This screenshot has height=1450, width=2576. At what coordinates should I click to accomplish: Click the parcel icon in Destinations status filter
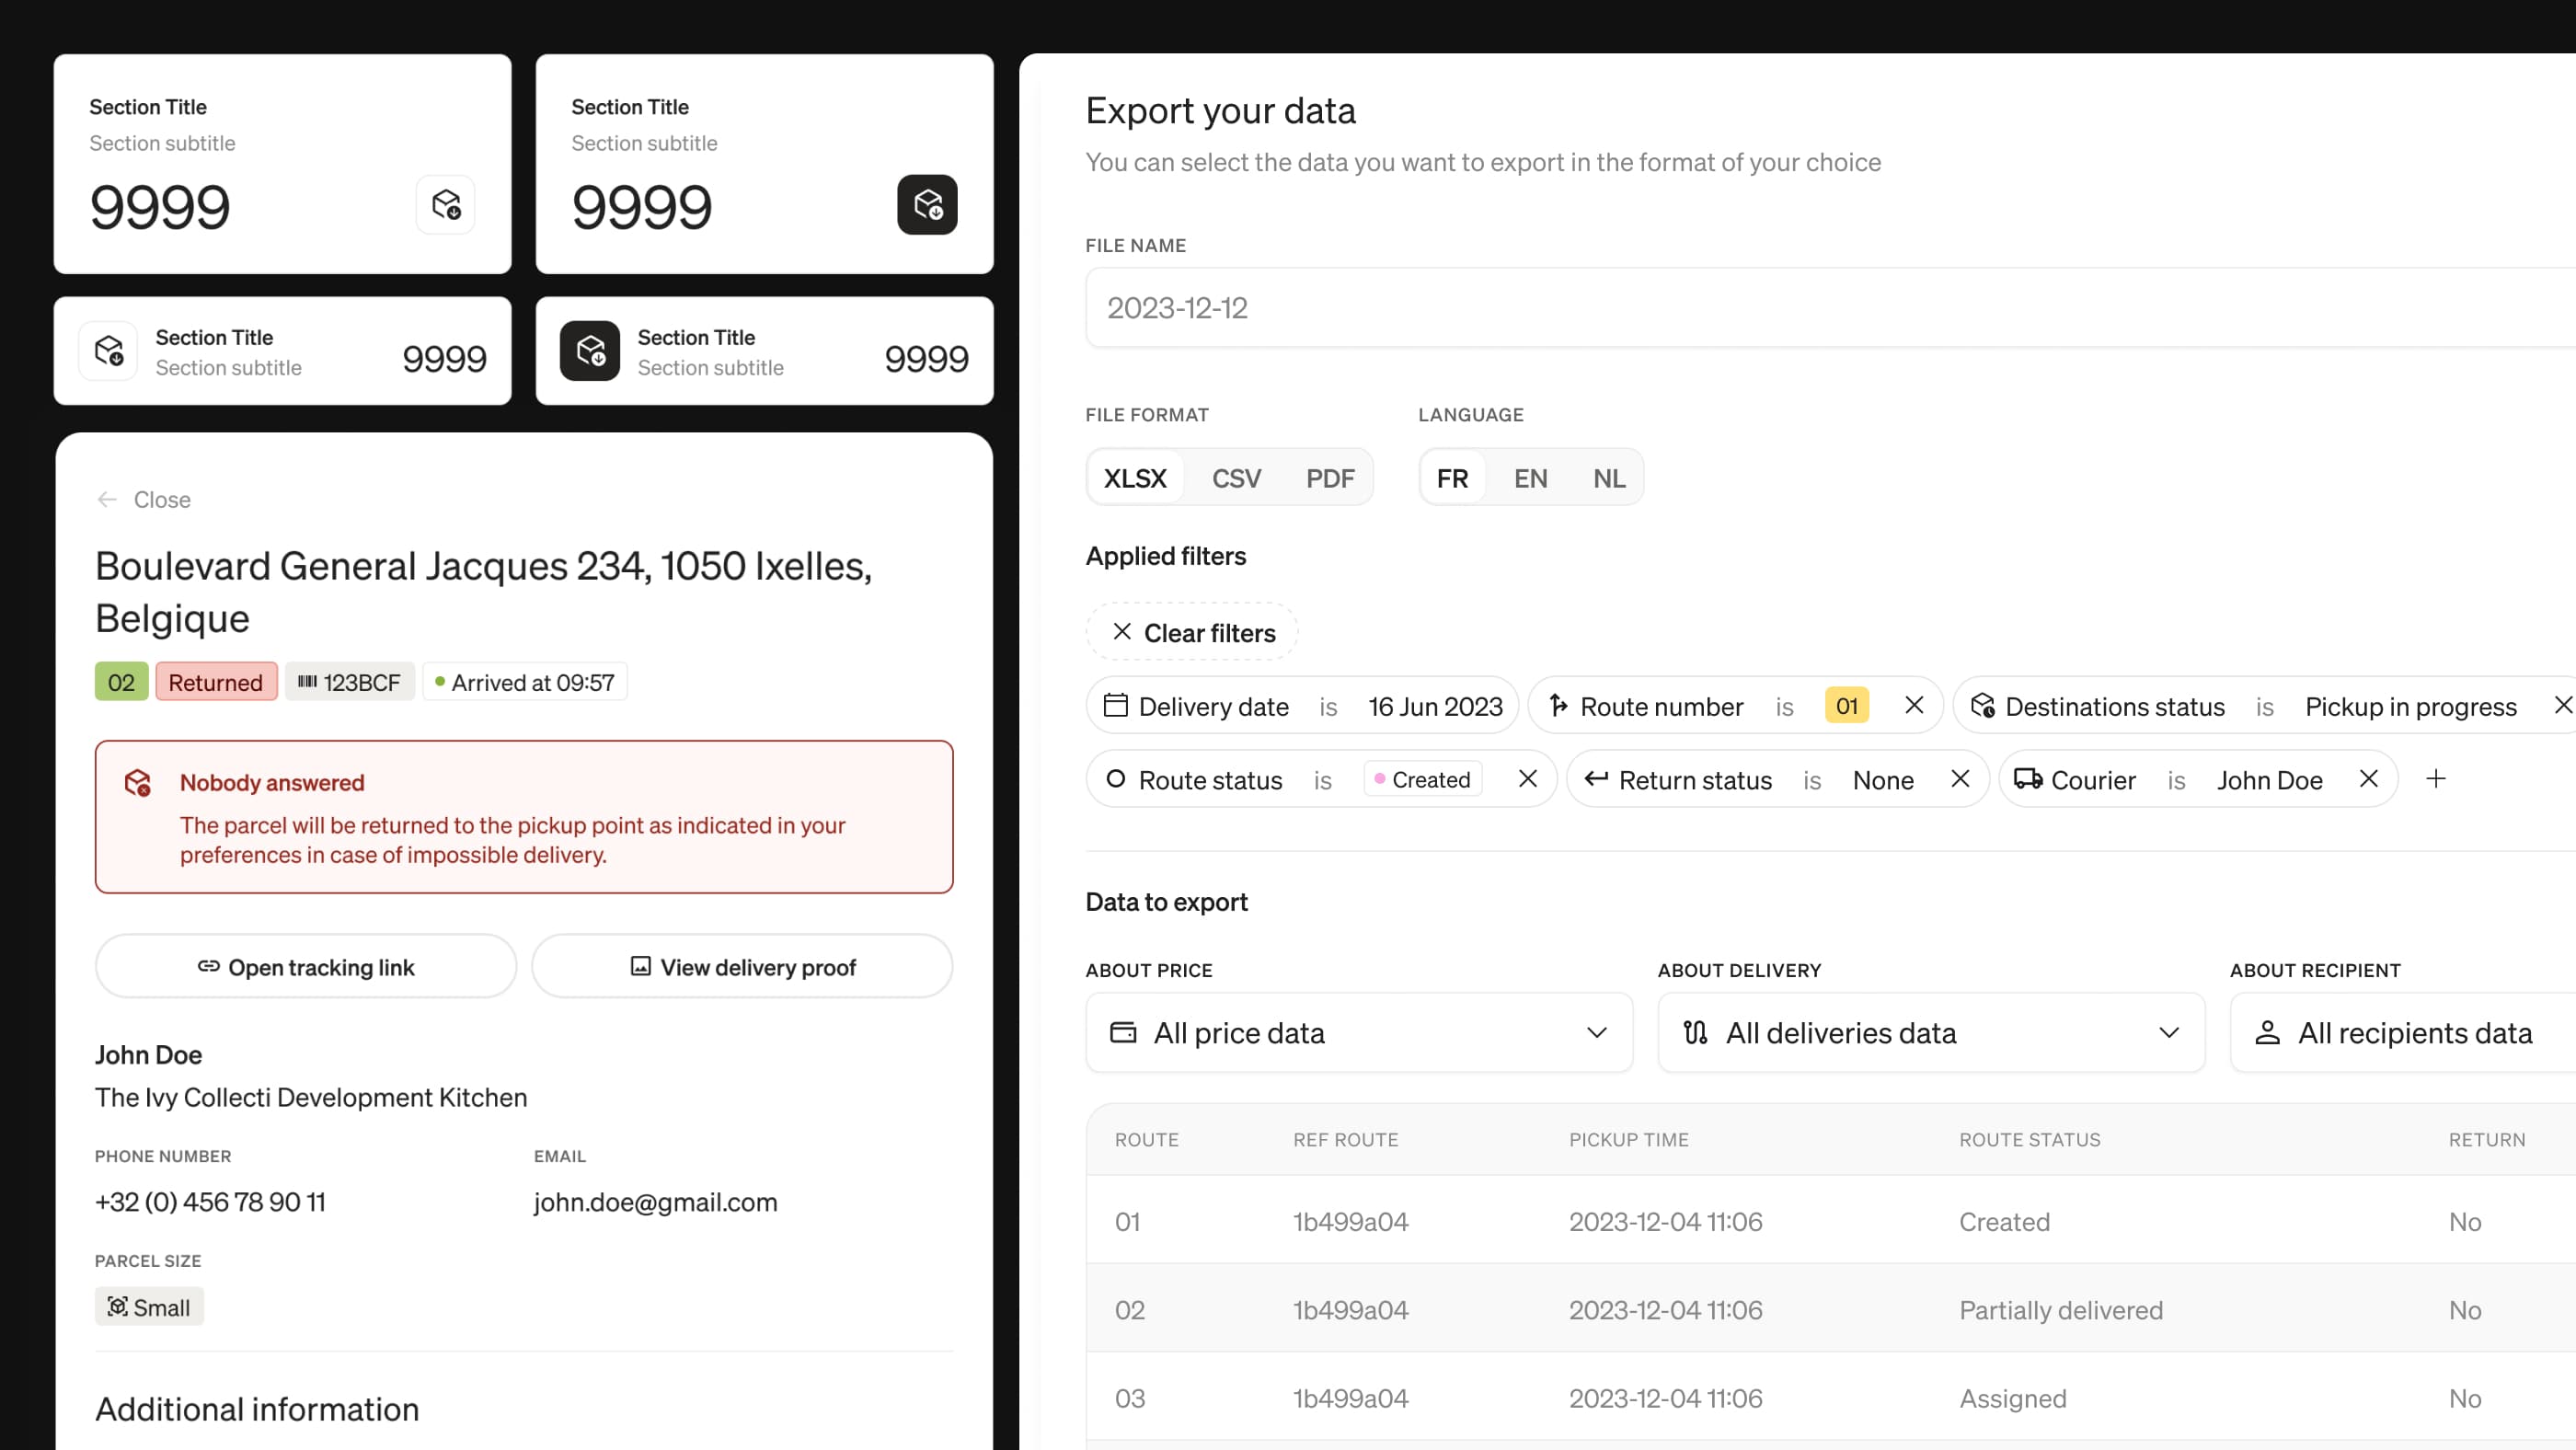(x=1983, y=705)
